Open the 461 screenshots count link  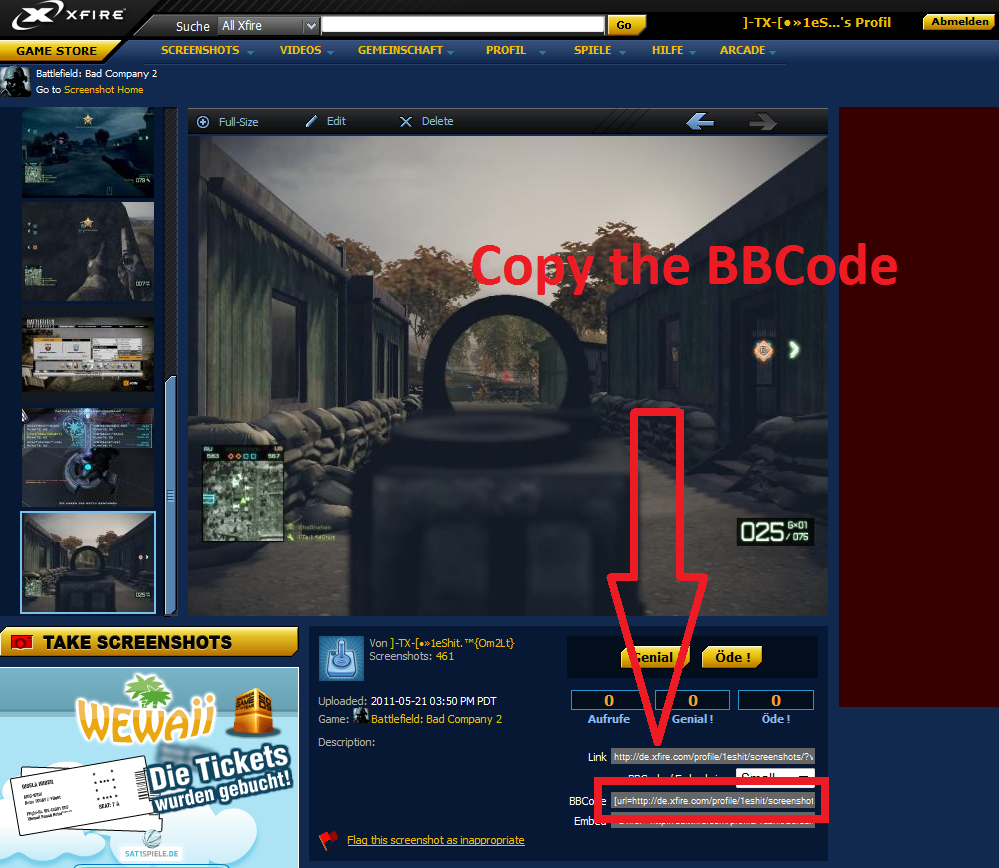445,656
